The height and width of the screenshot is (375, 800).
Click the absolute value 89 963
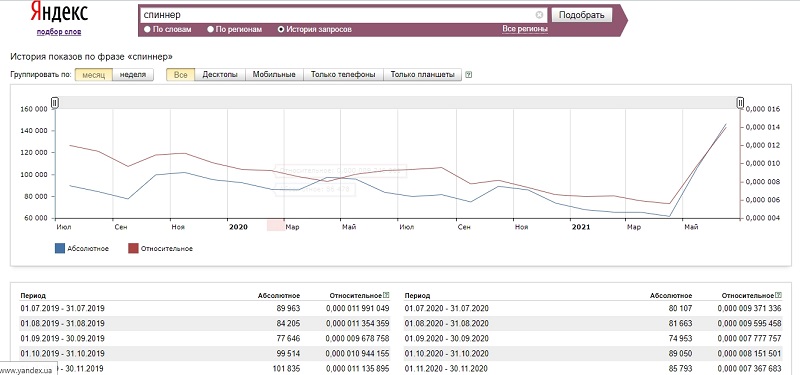[x=288, y=309]
